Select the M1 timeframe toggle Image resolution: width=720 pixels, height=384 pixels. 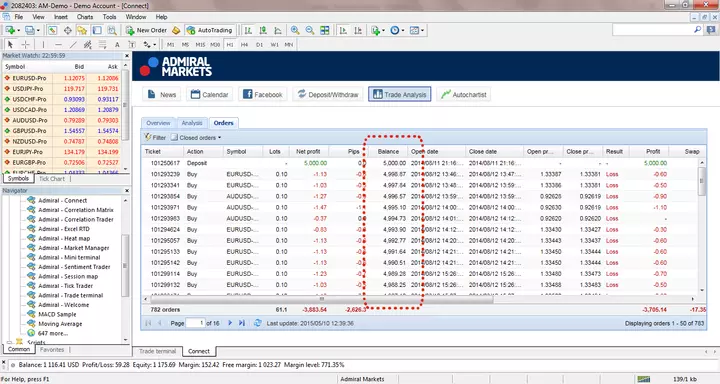coord(170,45)
